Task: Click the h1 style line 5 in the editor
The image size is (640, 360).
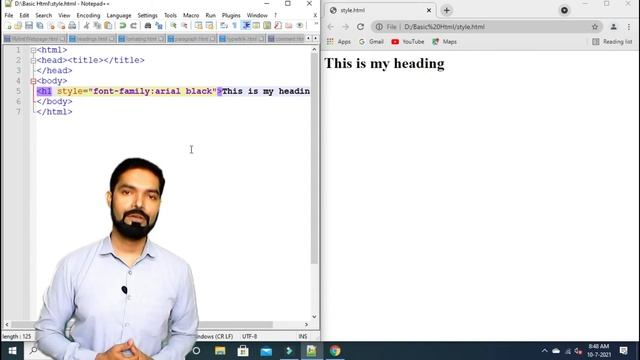Action: click(x=173, y=91)
